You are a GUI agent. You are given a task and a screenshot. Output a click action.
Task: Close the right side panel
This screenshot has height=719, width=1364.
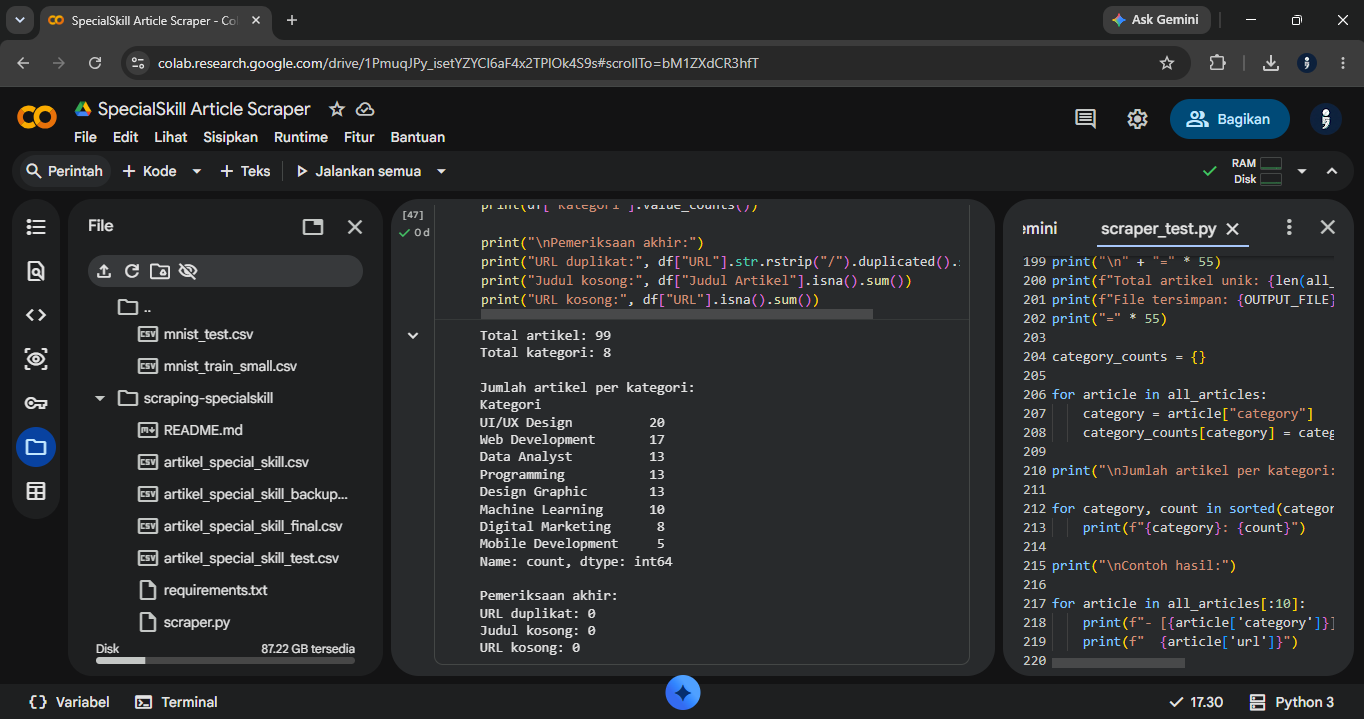(1328, 227)
